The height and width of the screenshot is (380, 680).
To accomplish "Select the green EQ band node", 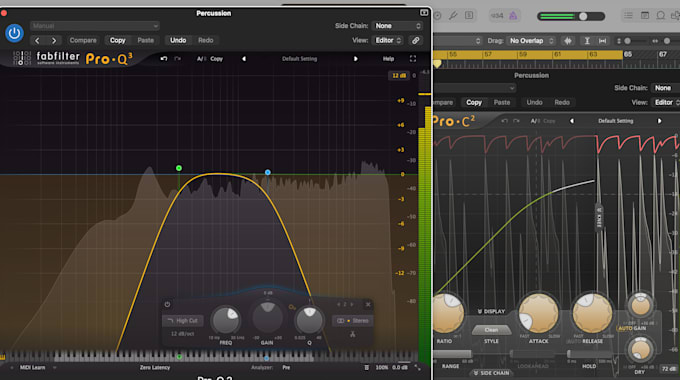I will [x=179, y=168].
